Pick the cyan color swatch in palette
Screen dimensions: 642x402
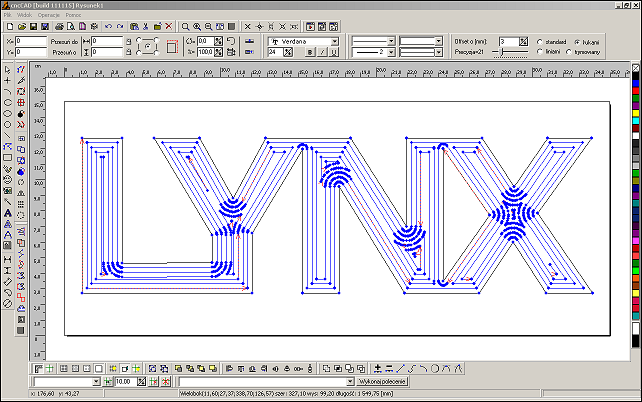635,121
